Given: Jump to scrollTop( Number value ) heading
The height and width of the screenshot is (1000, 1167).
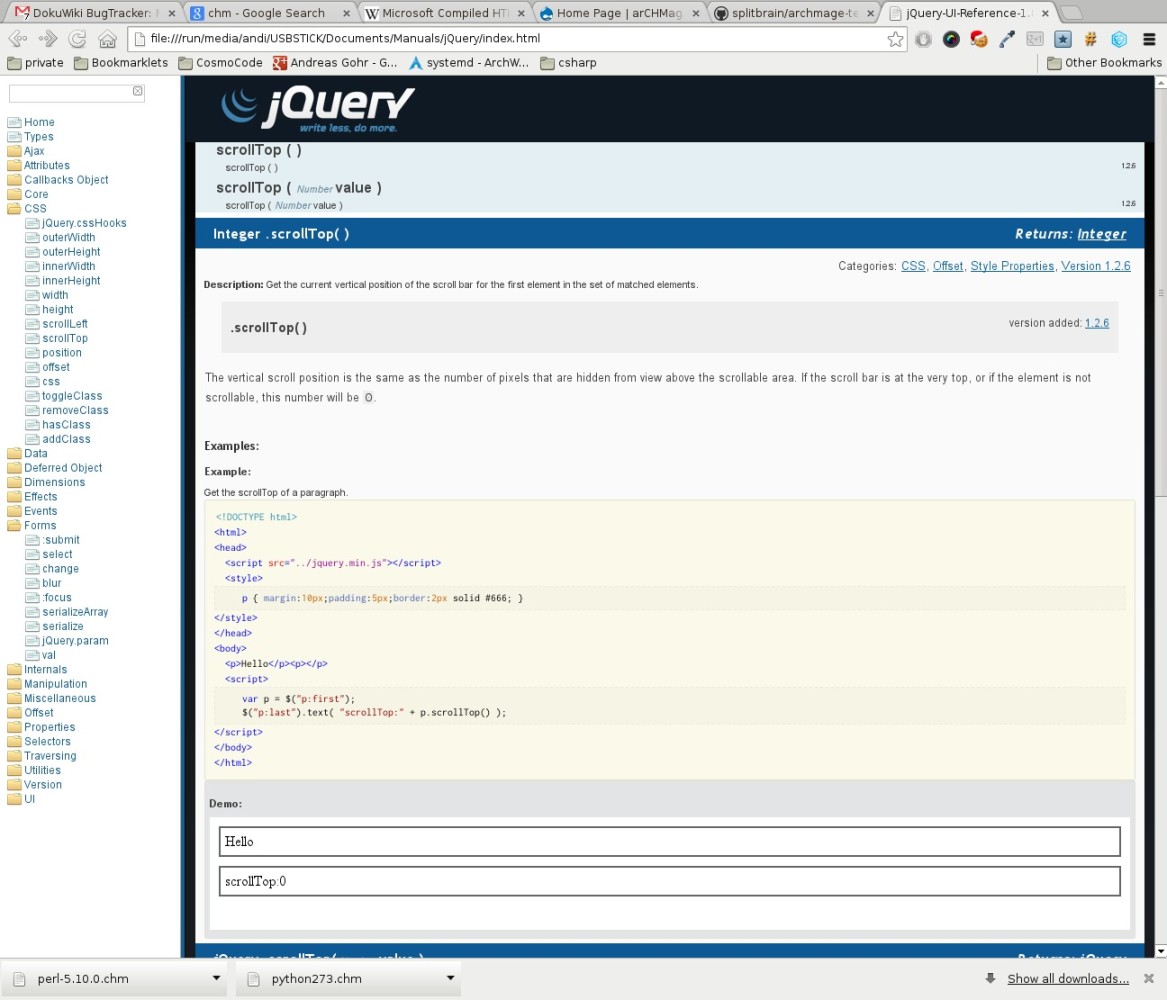Looking at the screenshot, I should [x=298, y=188].
